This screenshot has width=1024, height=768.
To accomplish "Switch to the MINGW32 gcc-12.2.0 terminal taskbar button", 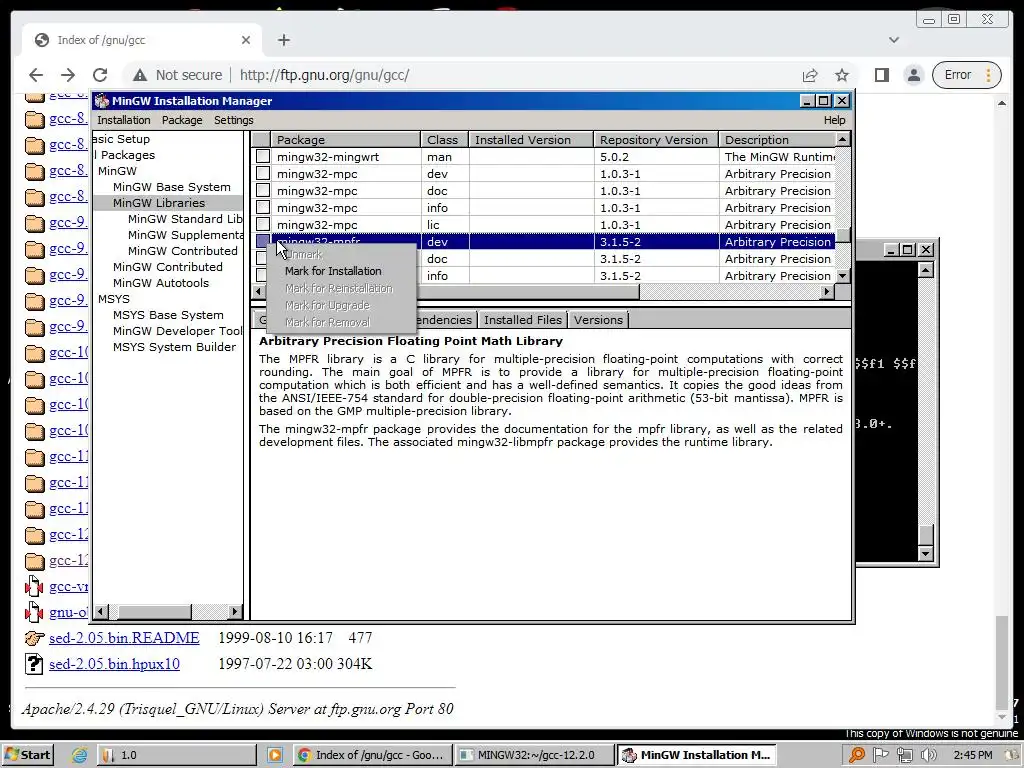I will tap(534, 755).
